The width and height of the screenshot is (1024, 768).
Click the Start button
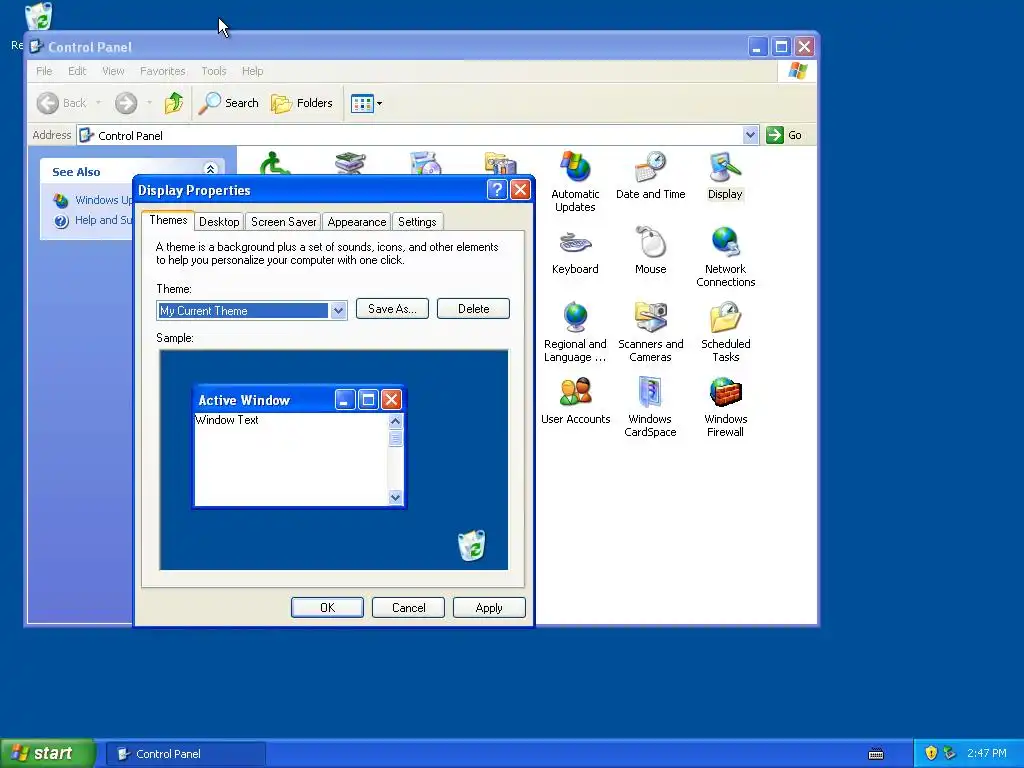(x=48, y=753)
